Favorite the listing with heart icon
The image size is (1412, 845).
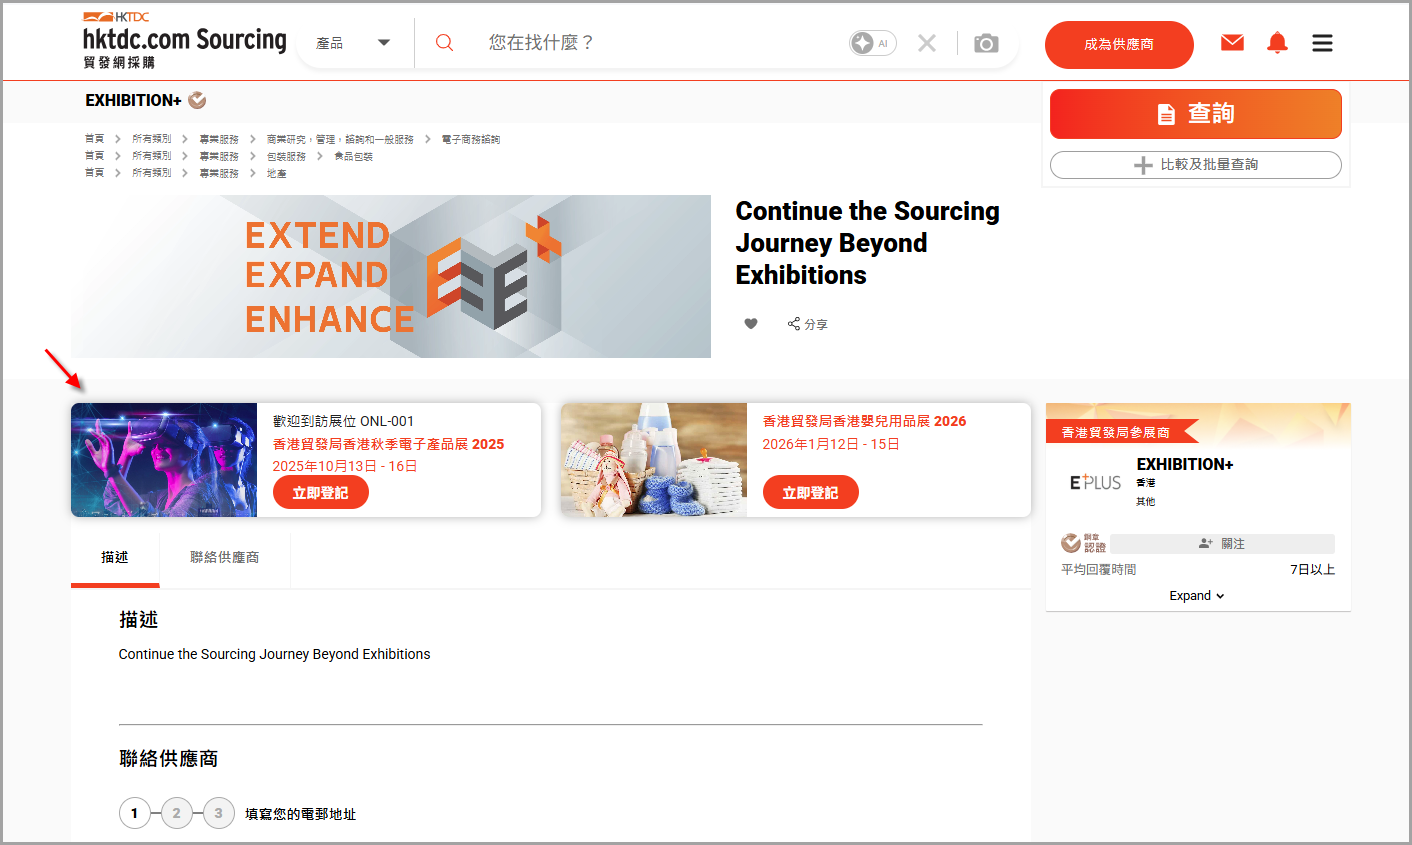coord(751,323)
